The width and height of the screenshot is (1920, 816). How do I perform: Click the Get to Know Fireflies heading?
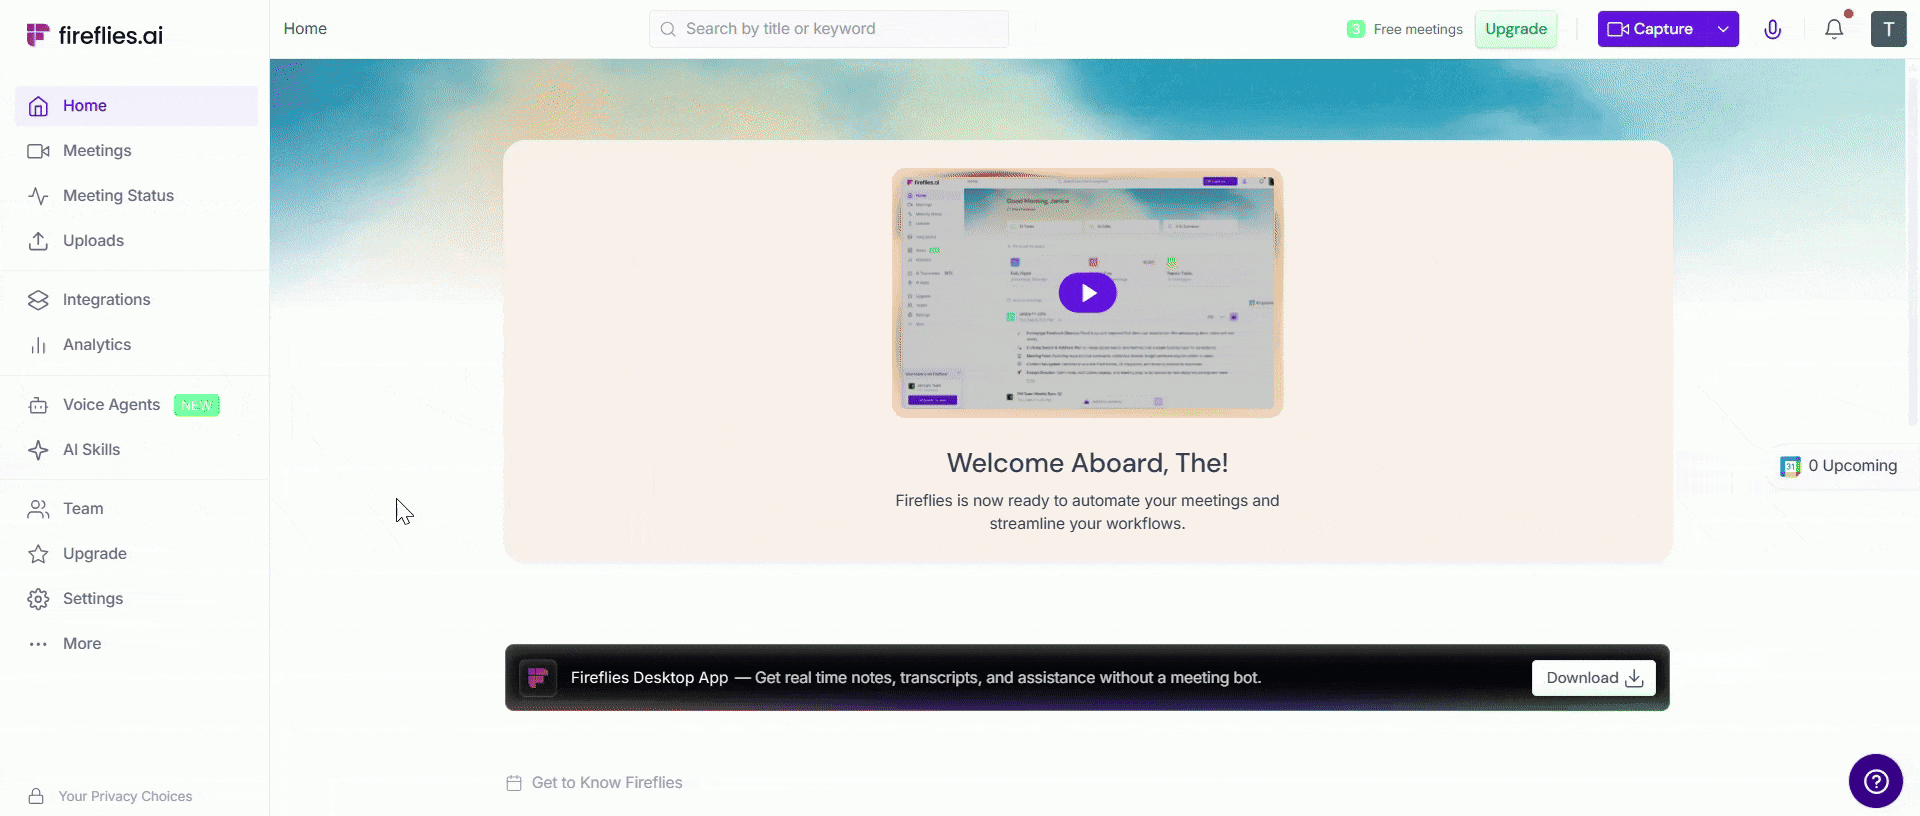click(607, 783)
